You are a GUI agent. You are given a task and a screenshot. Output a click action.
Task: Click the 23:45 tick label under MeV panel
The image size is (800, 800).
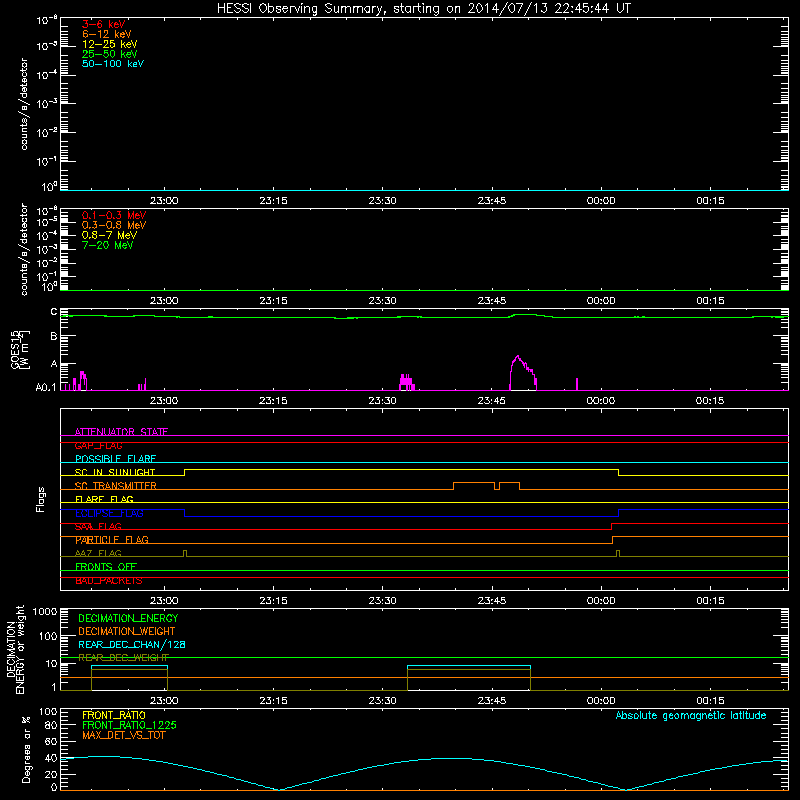492,301
